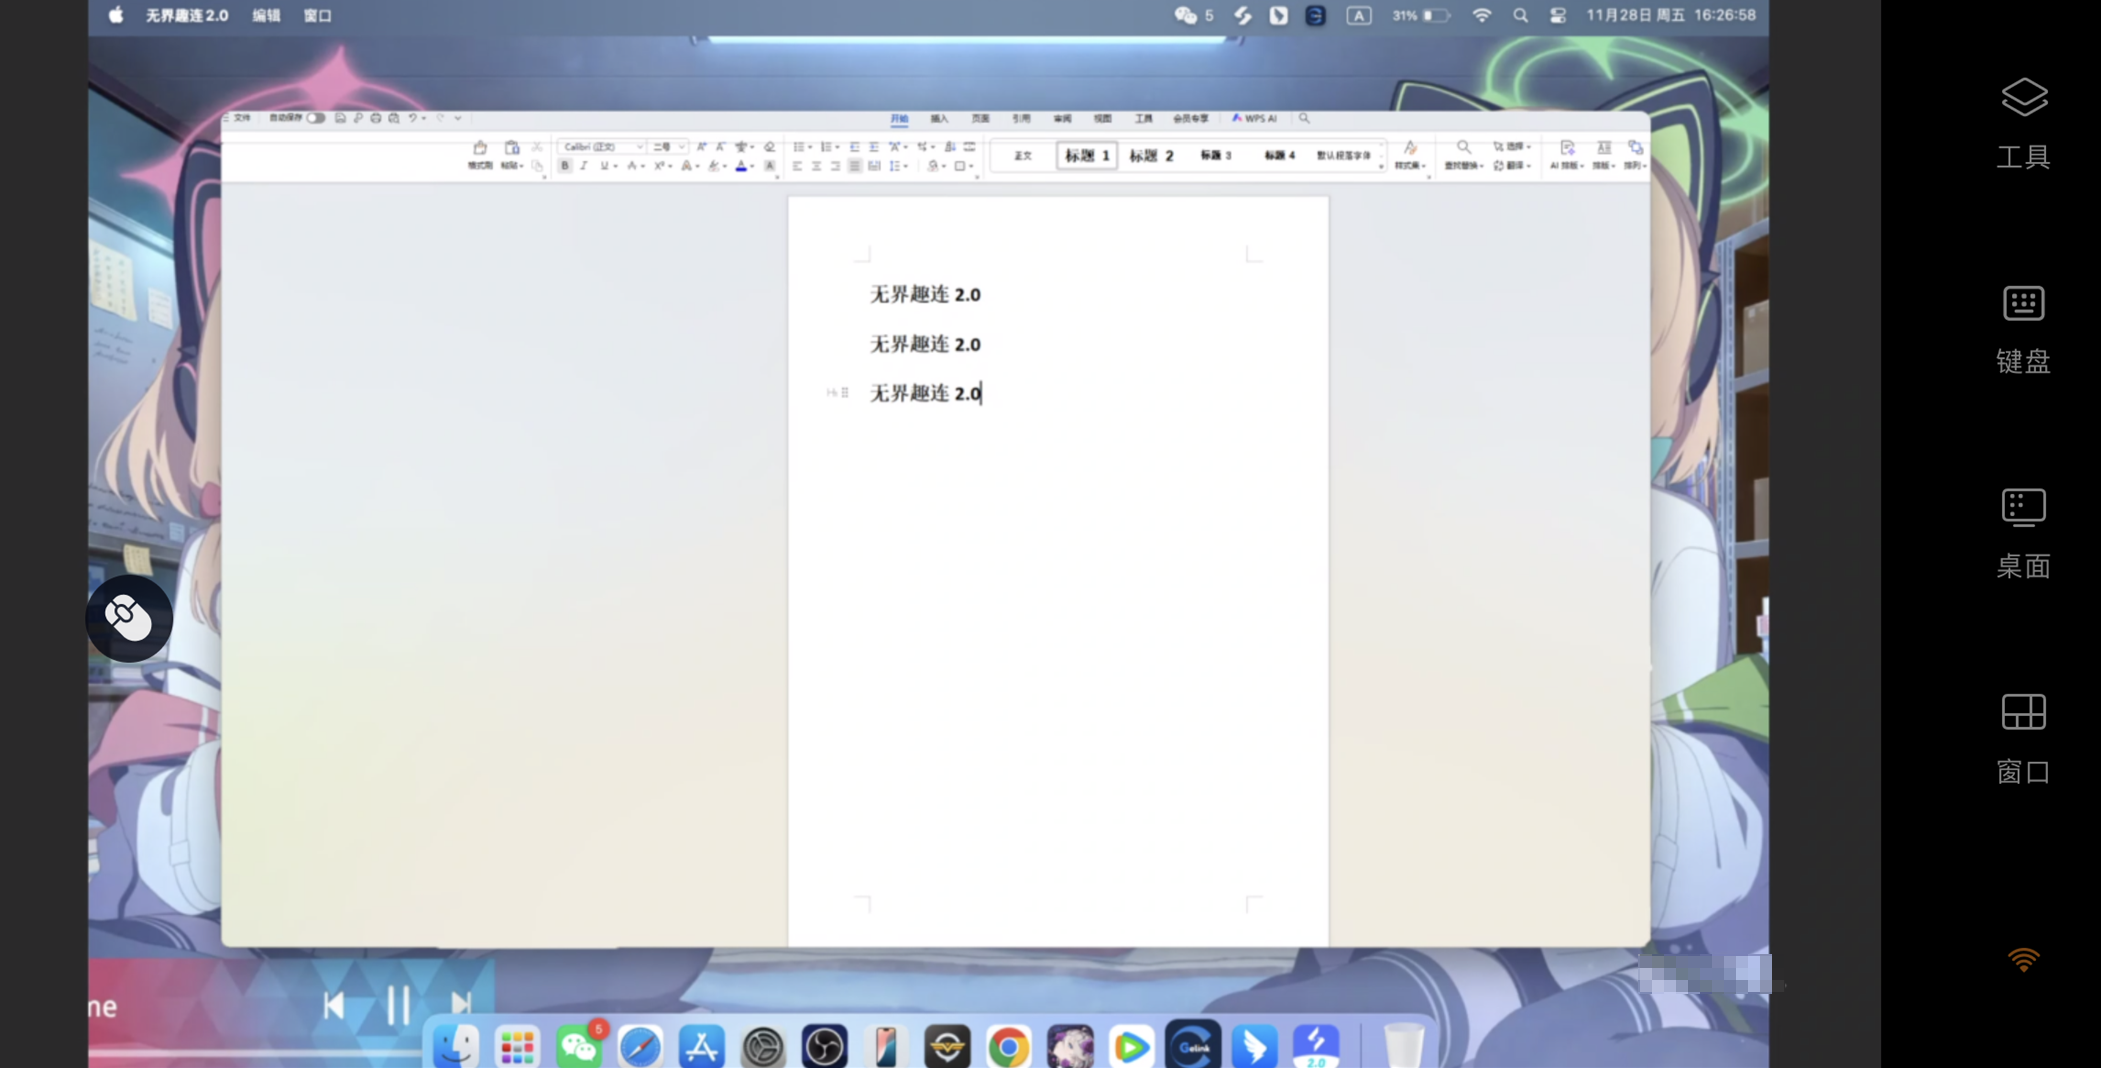The width and height of the screenshot is (2101, 1068).
Task: Open the 工具 tools layers icon
Action: pos(2023,98)
